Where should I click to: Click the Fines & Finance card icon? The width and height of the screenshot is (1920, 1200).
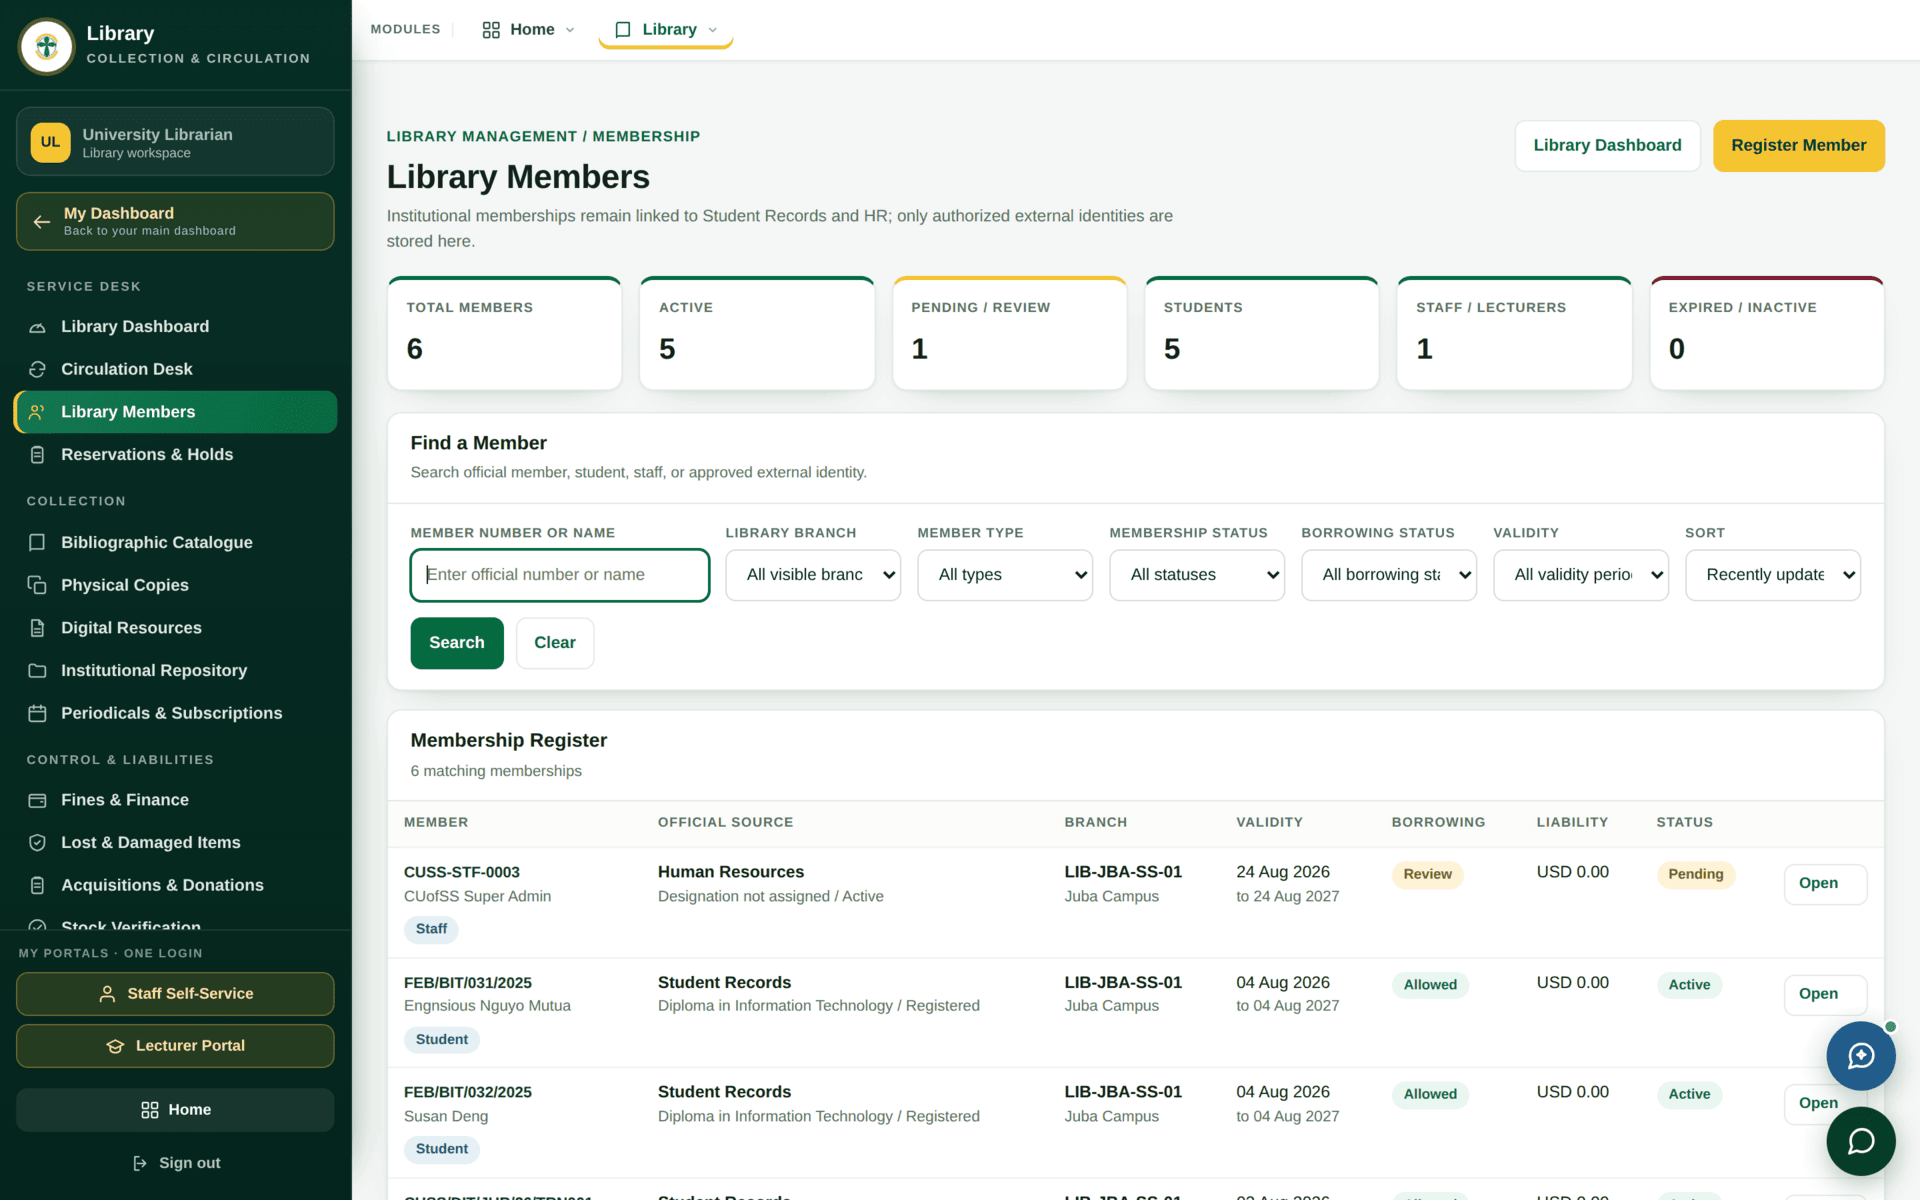[37, 800]
